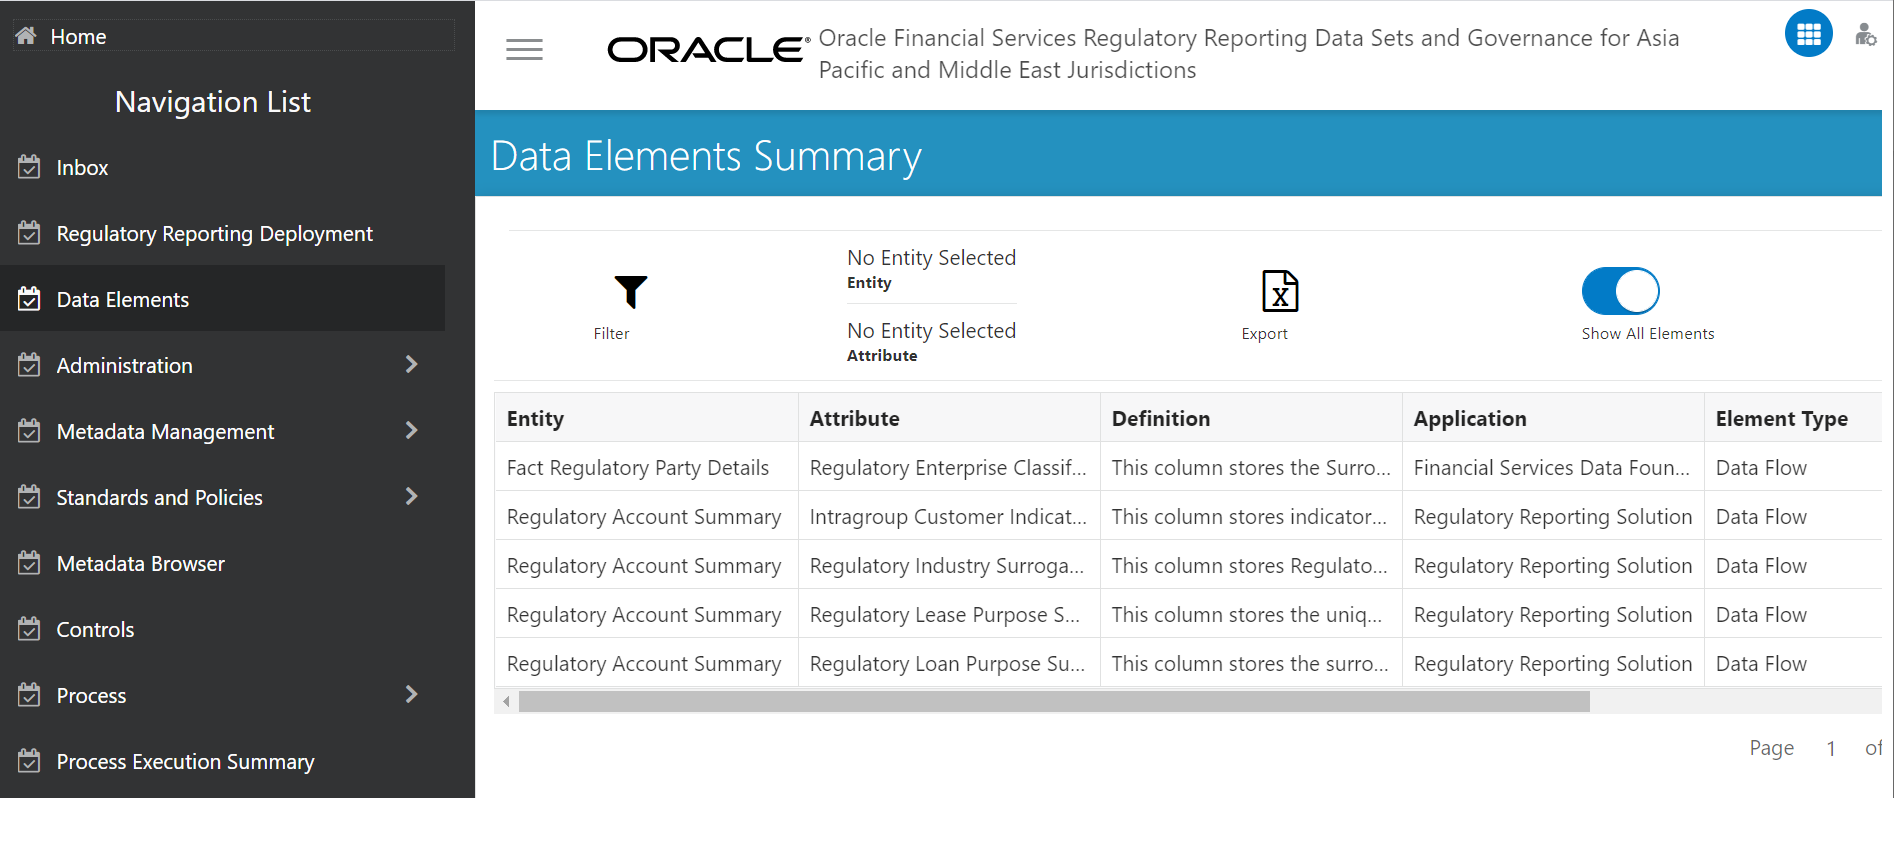Open the hamburger navigation menu

click(x=524, y=49)
